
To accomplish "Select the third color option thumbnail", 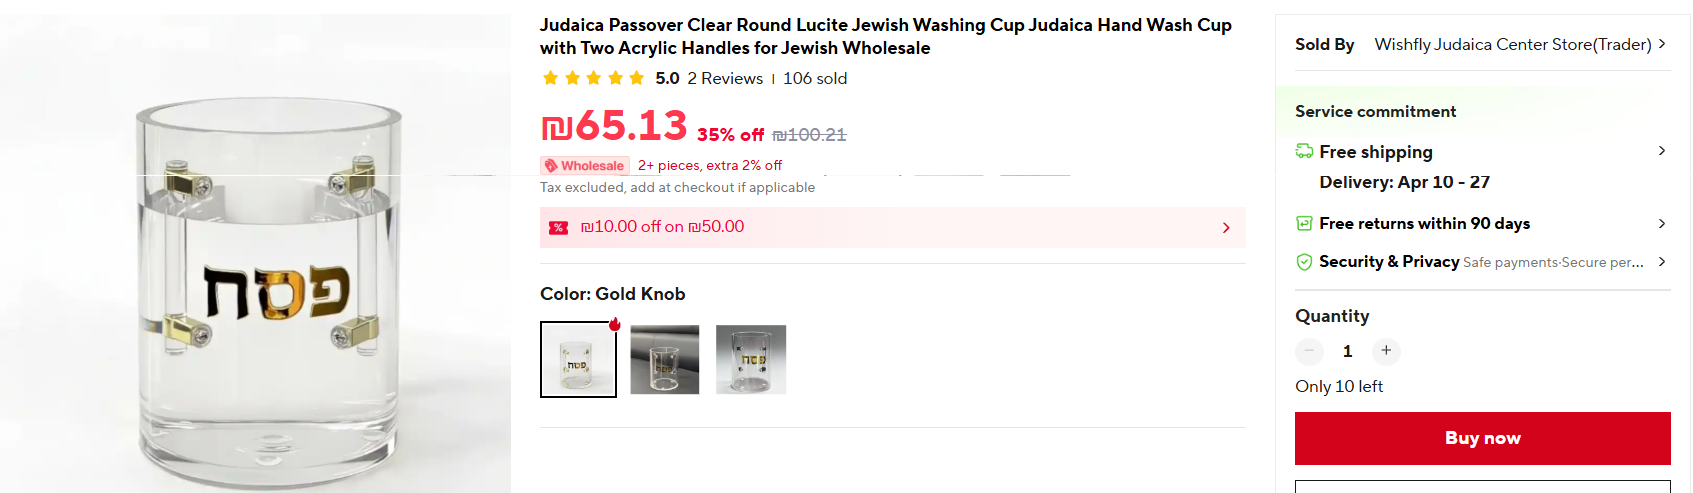I will (751, 359).
